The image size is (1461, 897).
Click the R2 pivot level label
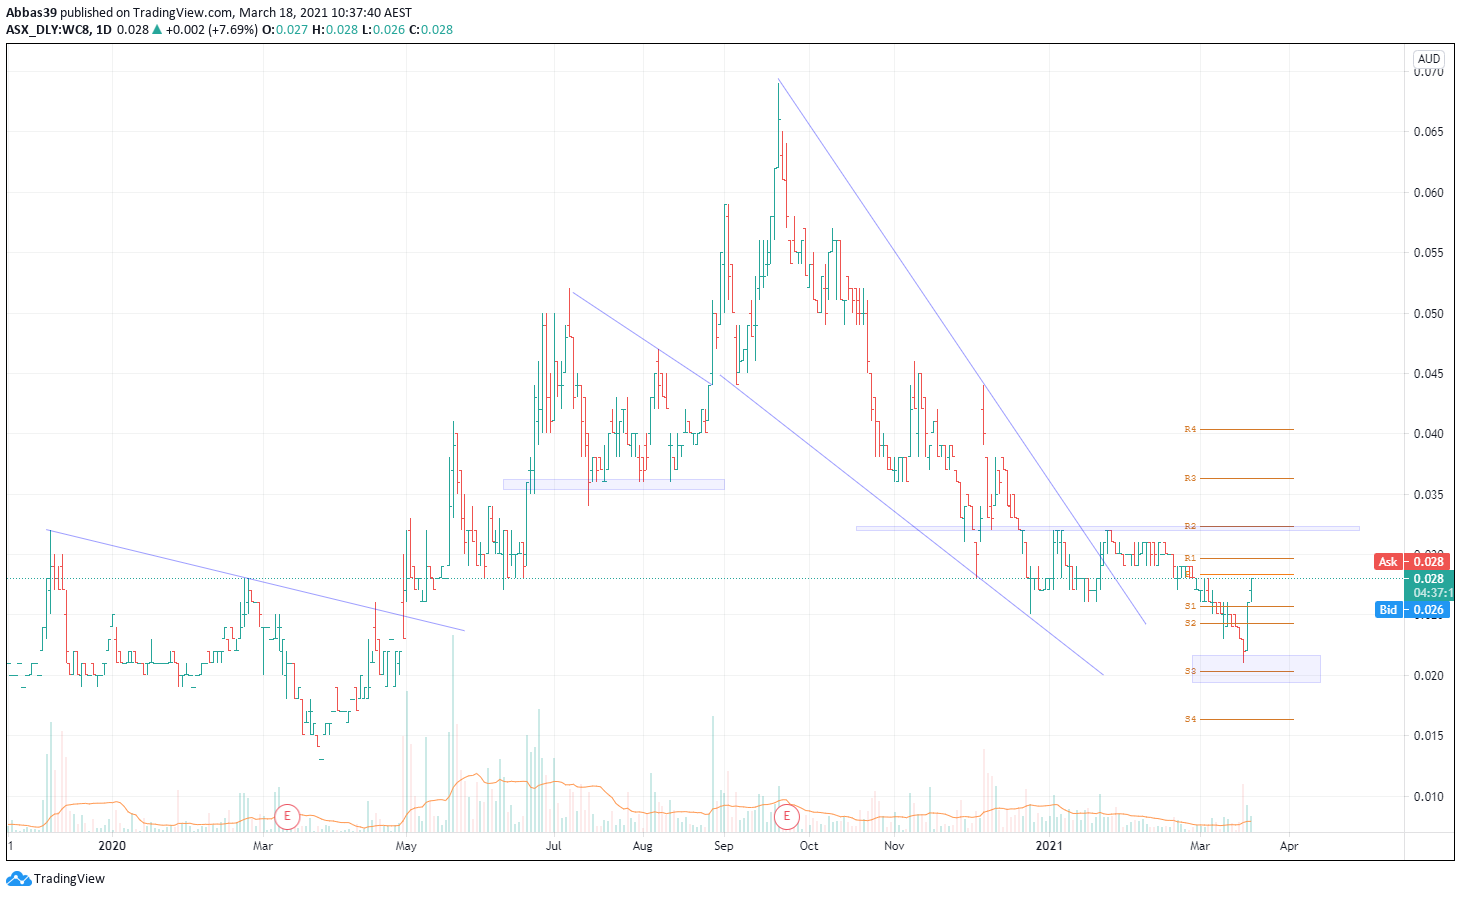1190,526
